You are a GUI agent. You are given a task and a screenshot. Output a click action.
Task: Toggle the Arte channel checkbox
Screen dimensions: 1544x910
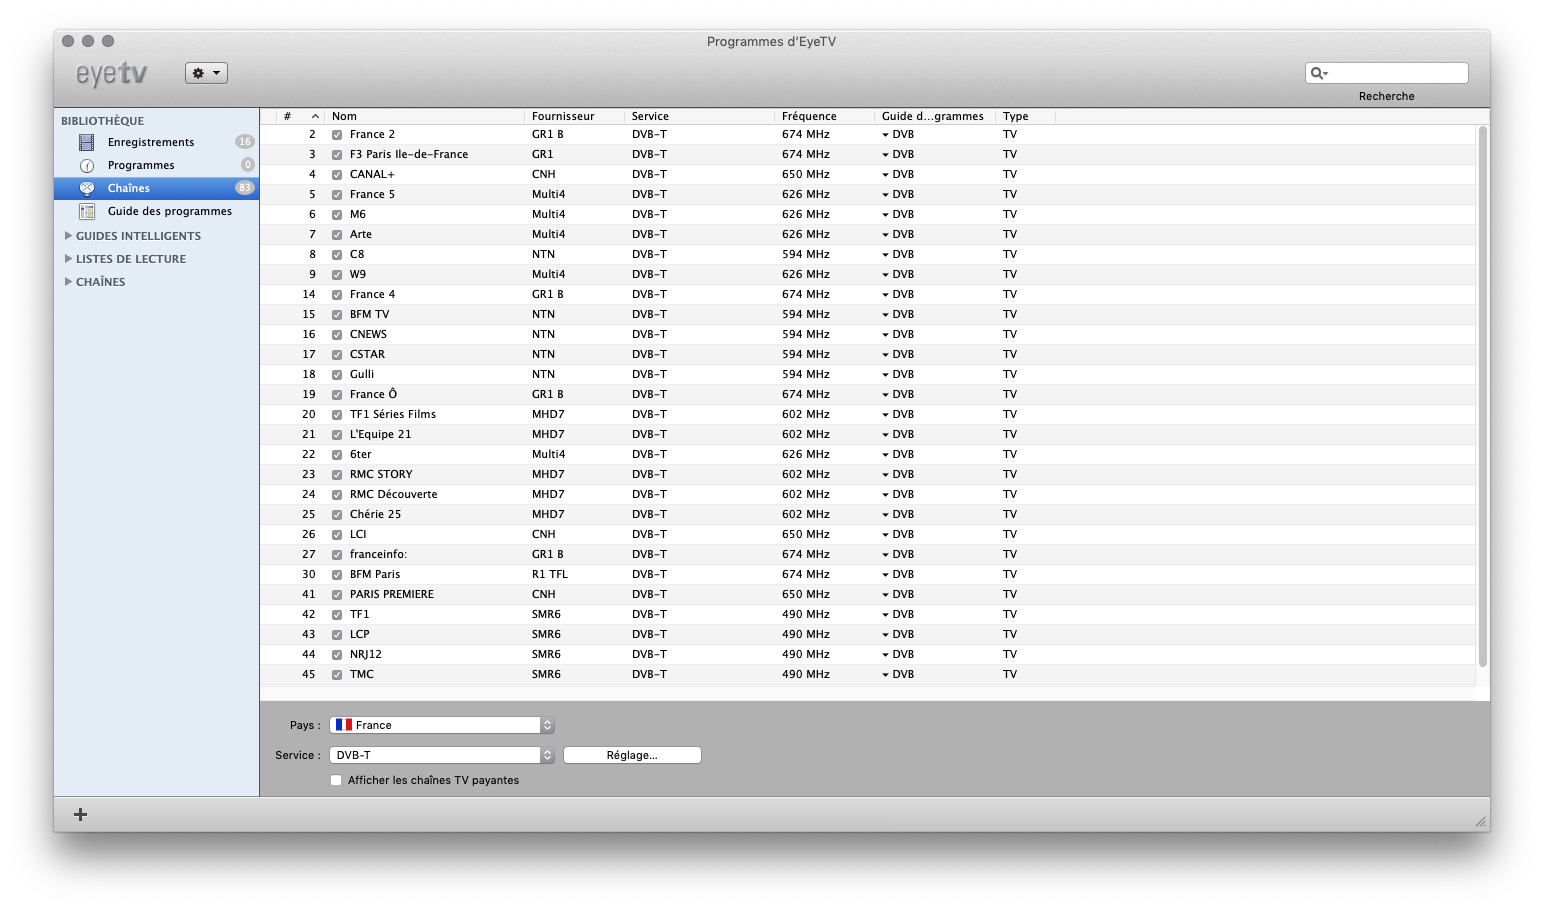click(337, 235)
